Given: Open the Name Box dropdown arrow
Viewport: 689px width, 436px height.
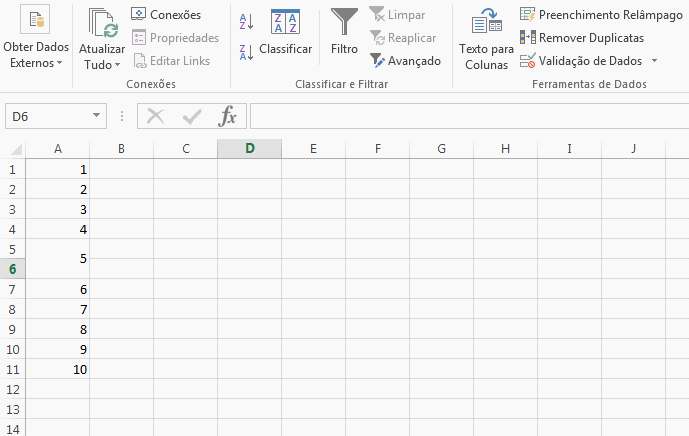Looking at the screenshot, I should pos(96,116).
